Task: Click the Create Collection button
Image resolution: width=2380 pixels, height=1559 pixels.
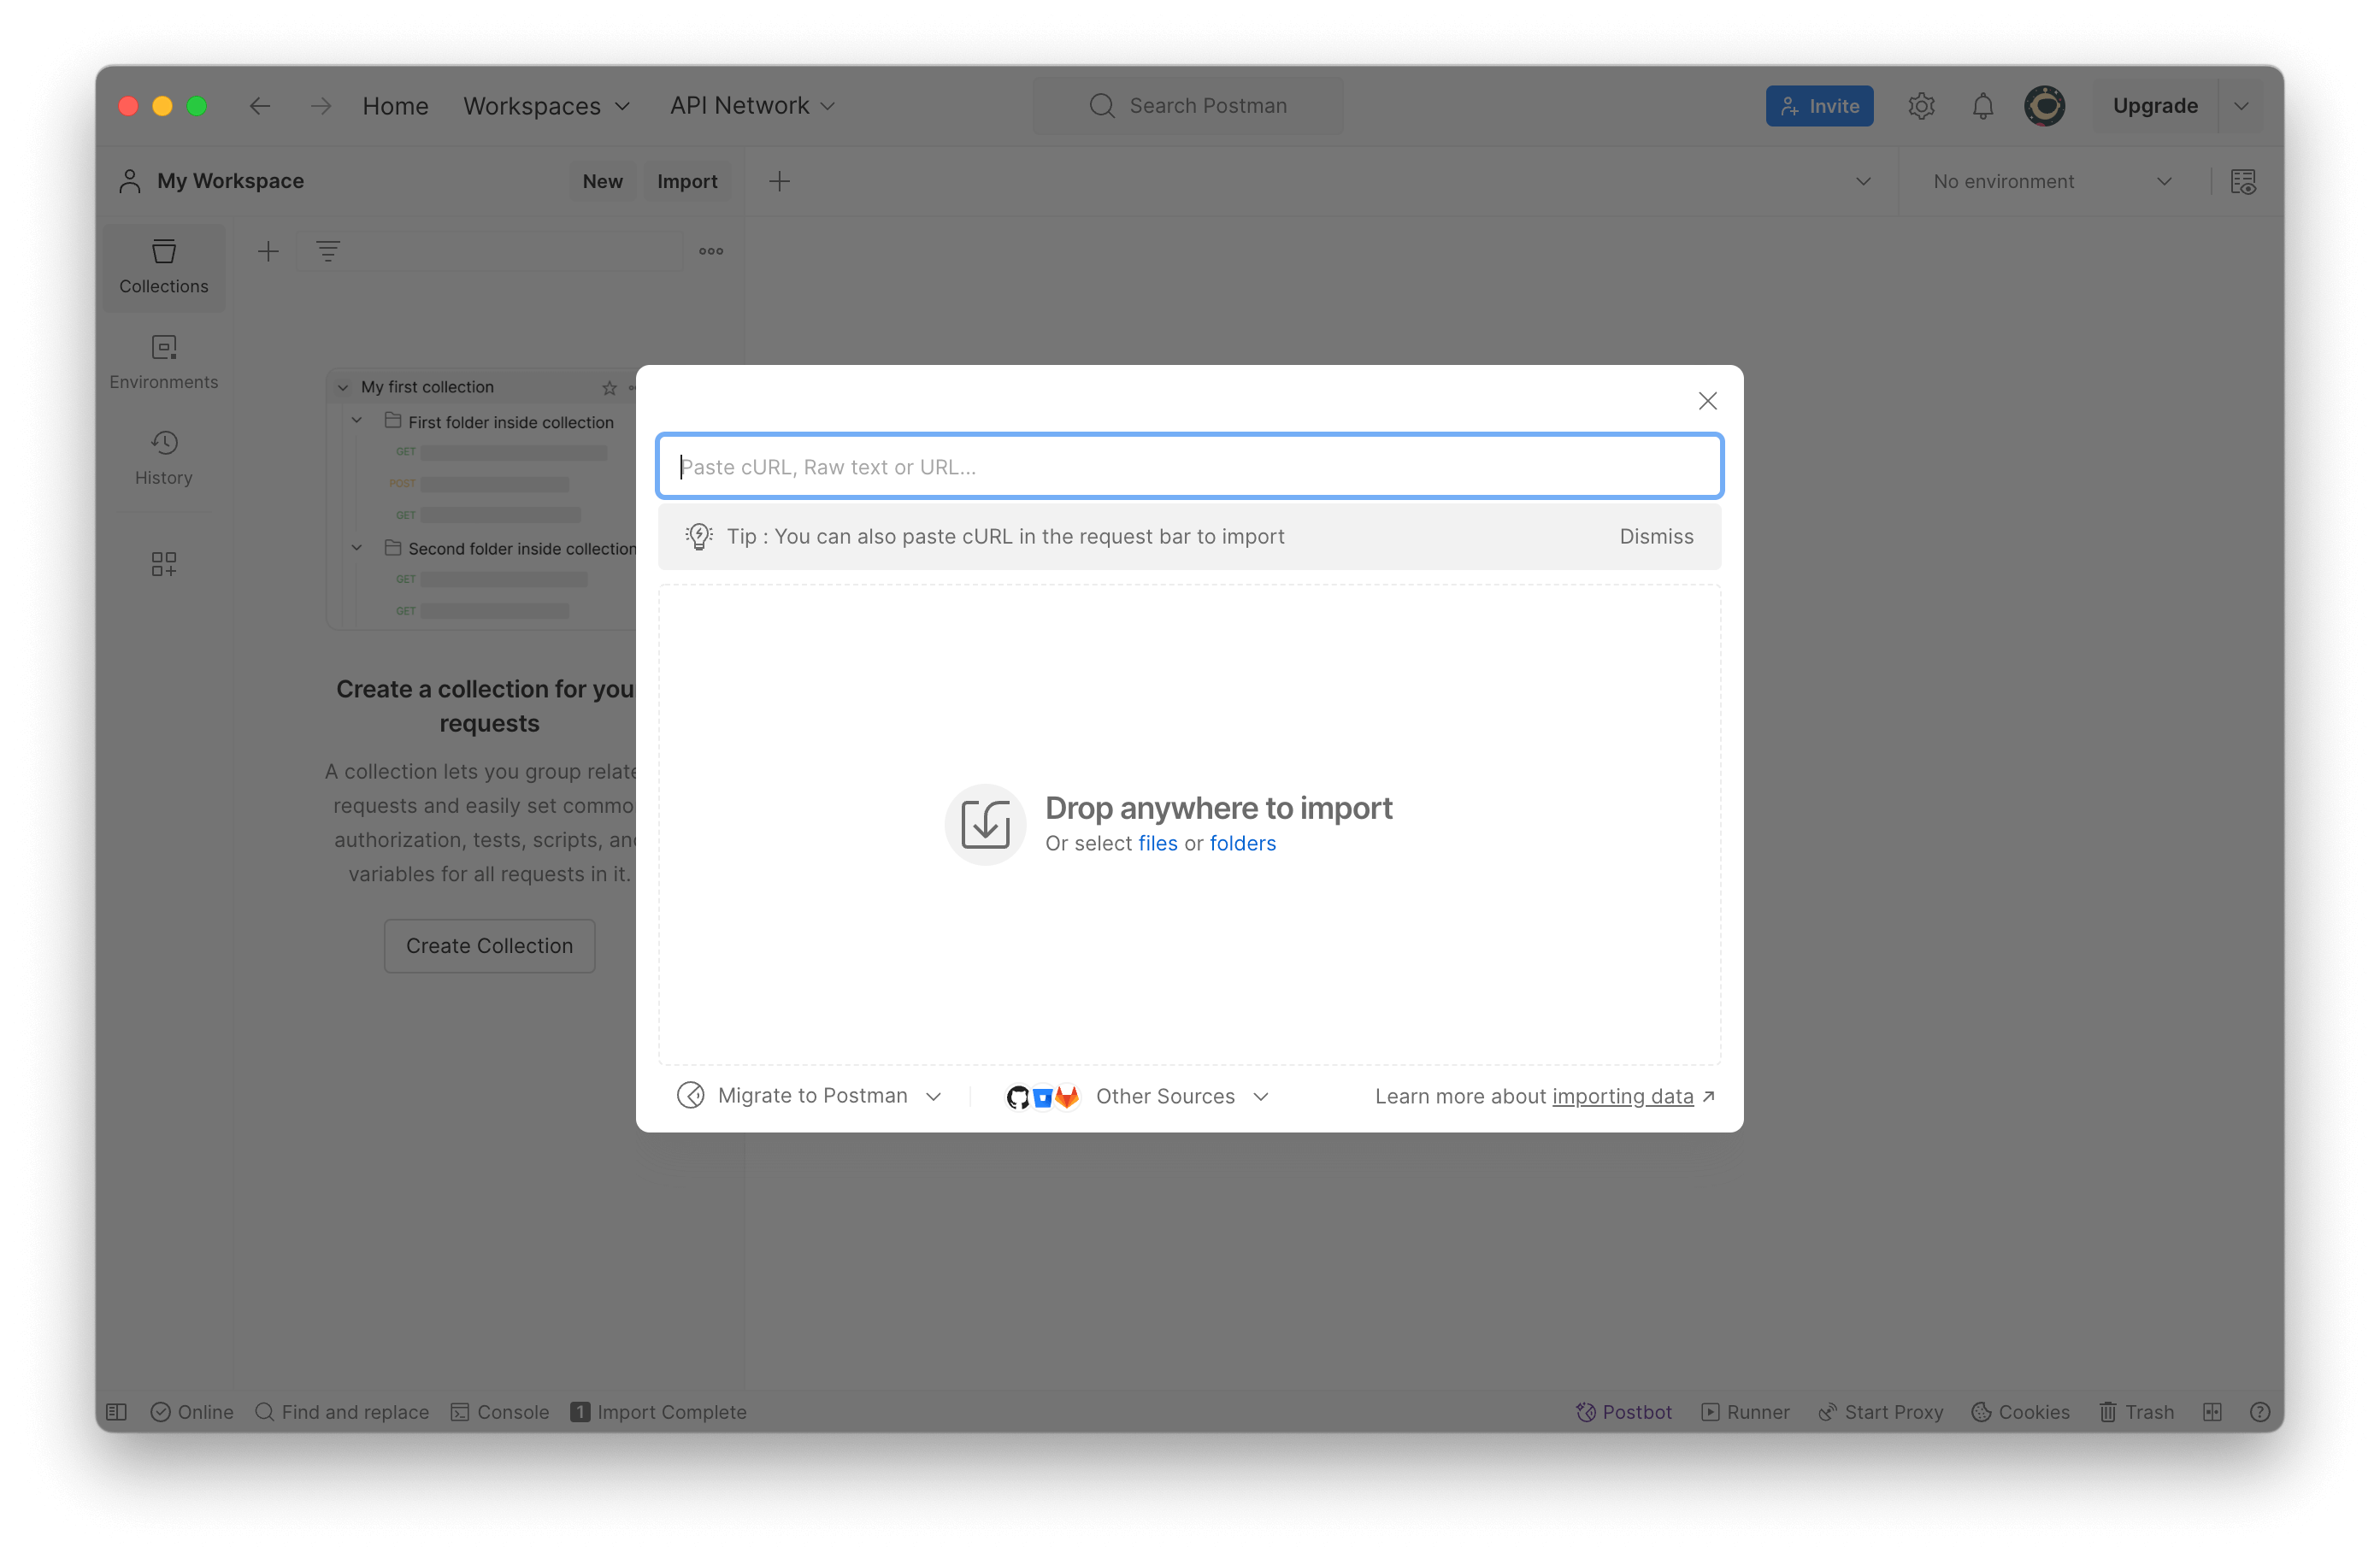Action: click(489, 945)
